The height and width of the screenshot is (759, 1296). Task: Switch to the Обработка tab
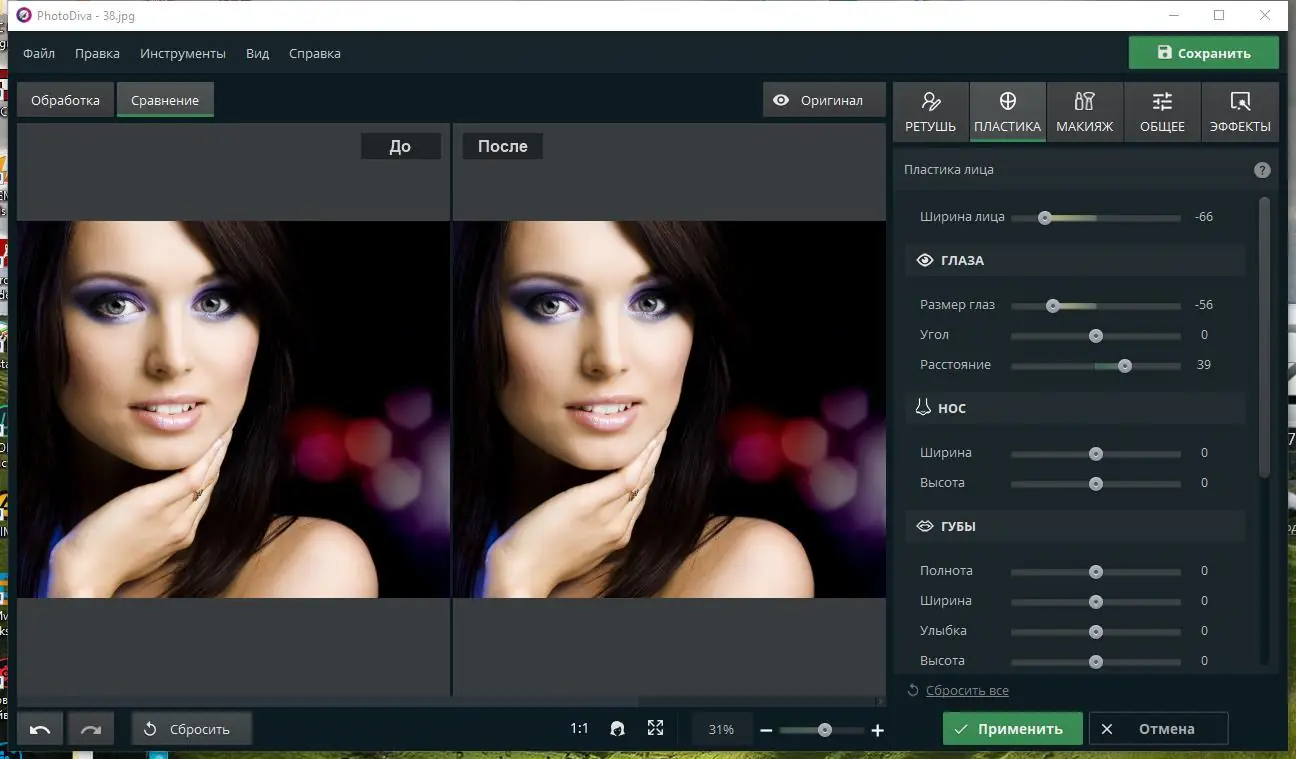[x=65, y=100]
